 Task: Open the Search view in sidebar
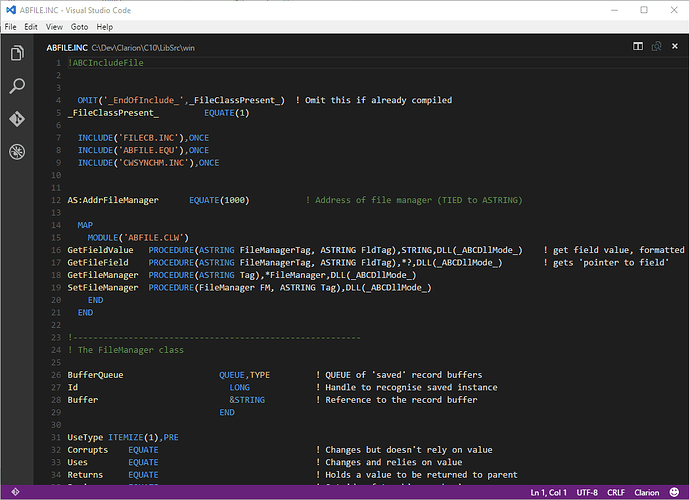(x=17, y=86)
